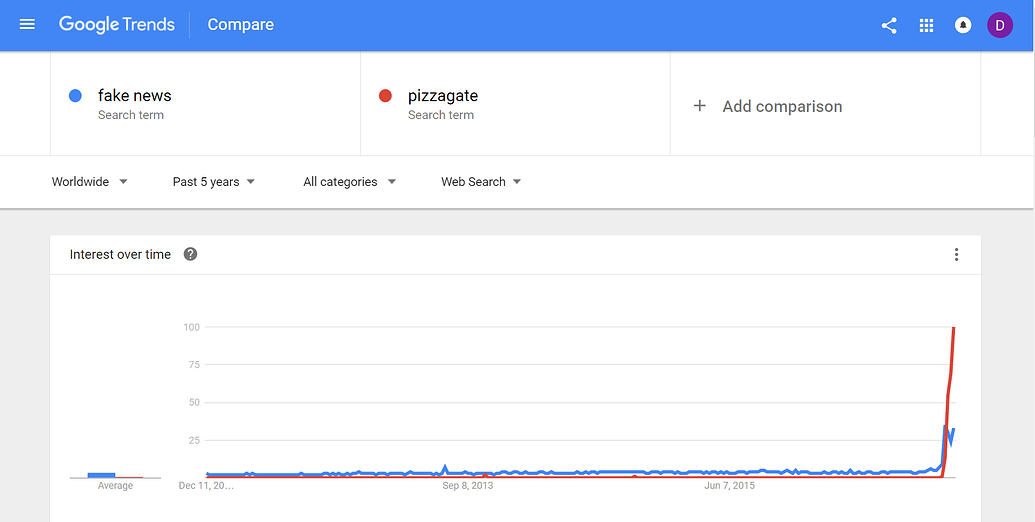The width and height of the screenshot is (1035, 522).
Task: Click the red dot for pizzagate
Action: point(385,96)
